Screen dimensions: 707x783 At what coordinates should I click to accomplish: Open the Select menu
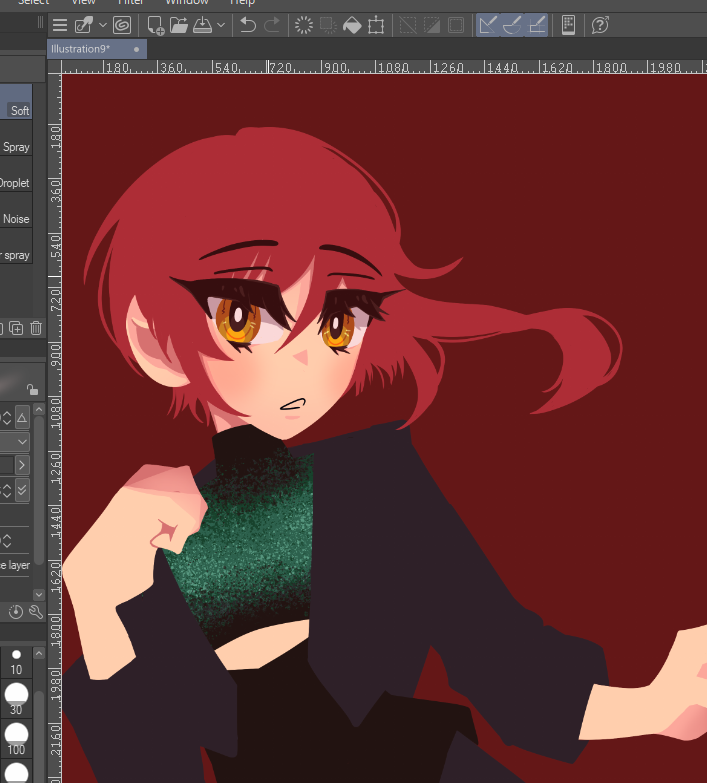coord(34,2)
